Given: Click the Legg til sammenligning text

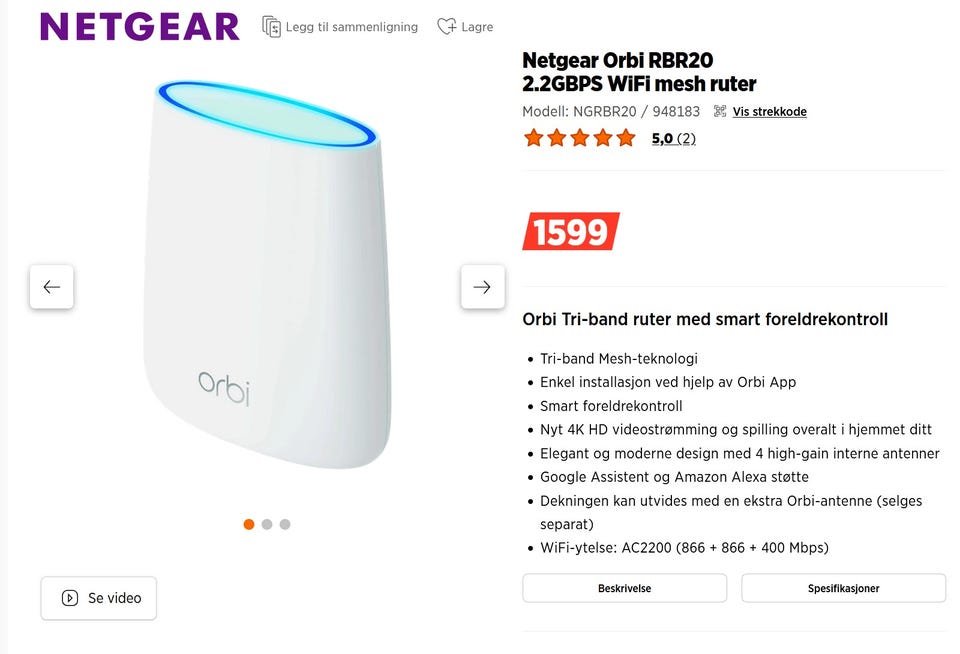Looking at the screenshot, I should click(351, 27).
